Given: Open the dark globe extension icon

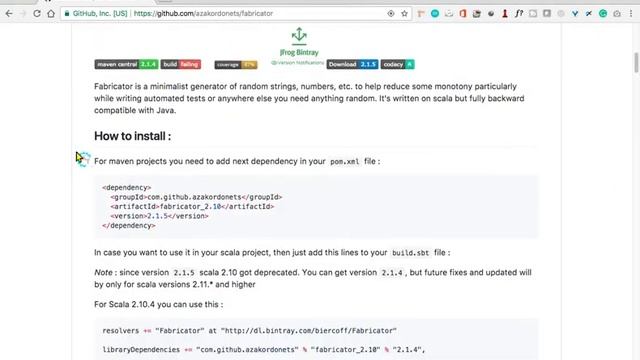Looking at the screenshot, I should (491, 13).
